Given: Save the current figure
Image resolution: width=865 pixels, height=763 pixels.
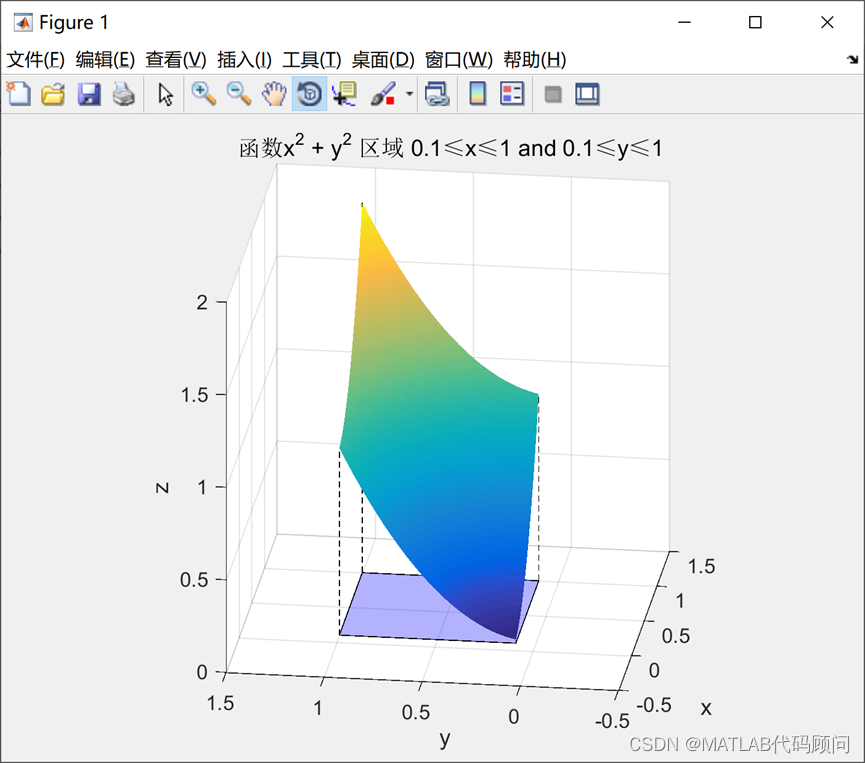Looking at the screenshot, I should [89, 93].
